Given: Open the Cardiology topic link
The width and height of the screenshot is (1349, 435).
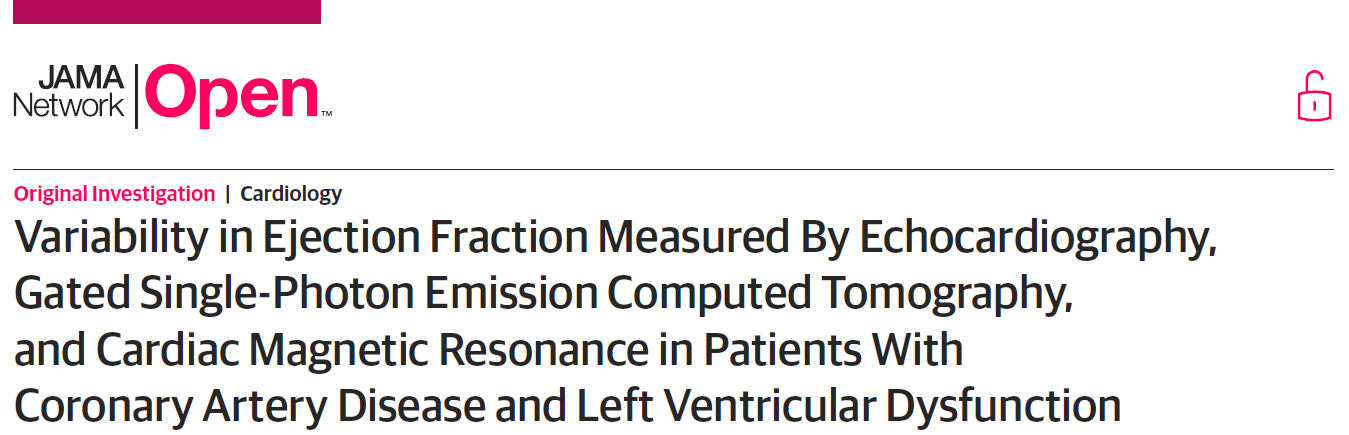Looking at the screenshot, I should pyautogui.click(x=291, y=194).
